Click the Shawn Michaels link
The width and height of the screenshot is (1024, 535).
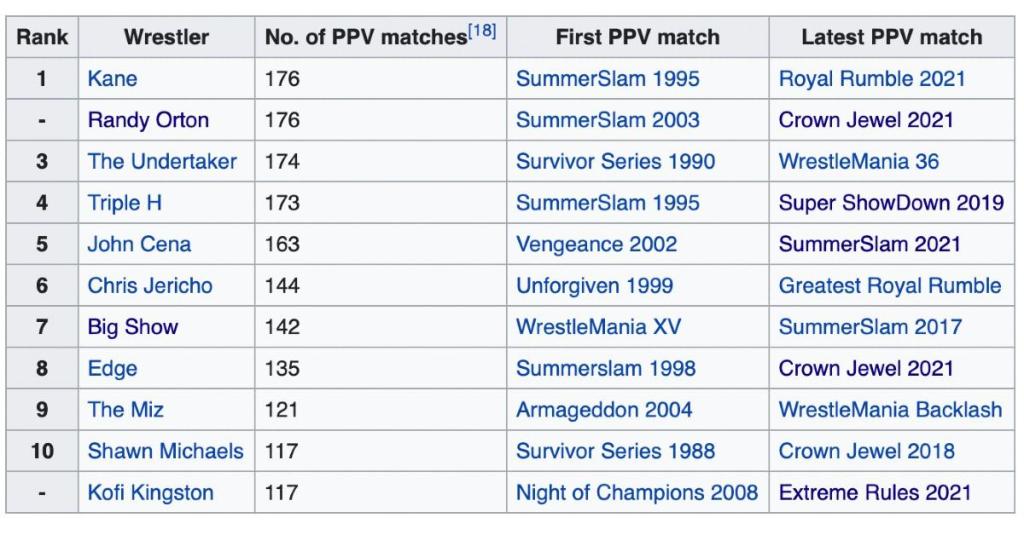click(165, 451)
